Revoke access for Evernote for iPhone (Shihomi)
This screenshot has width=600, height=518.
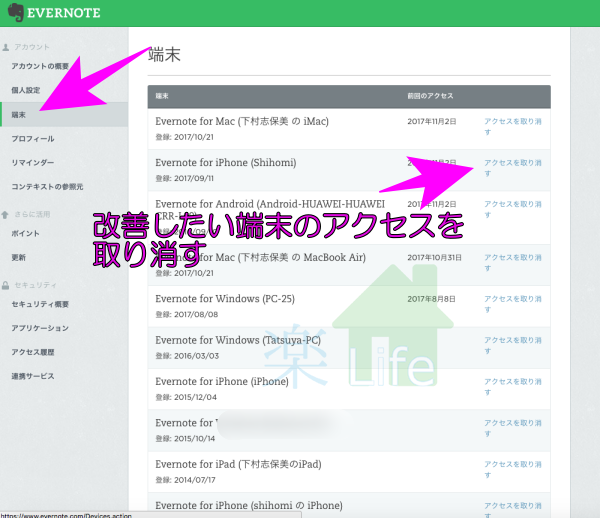513,168
